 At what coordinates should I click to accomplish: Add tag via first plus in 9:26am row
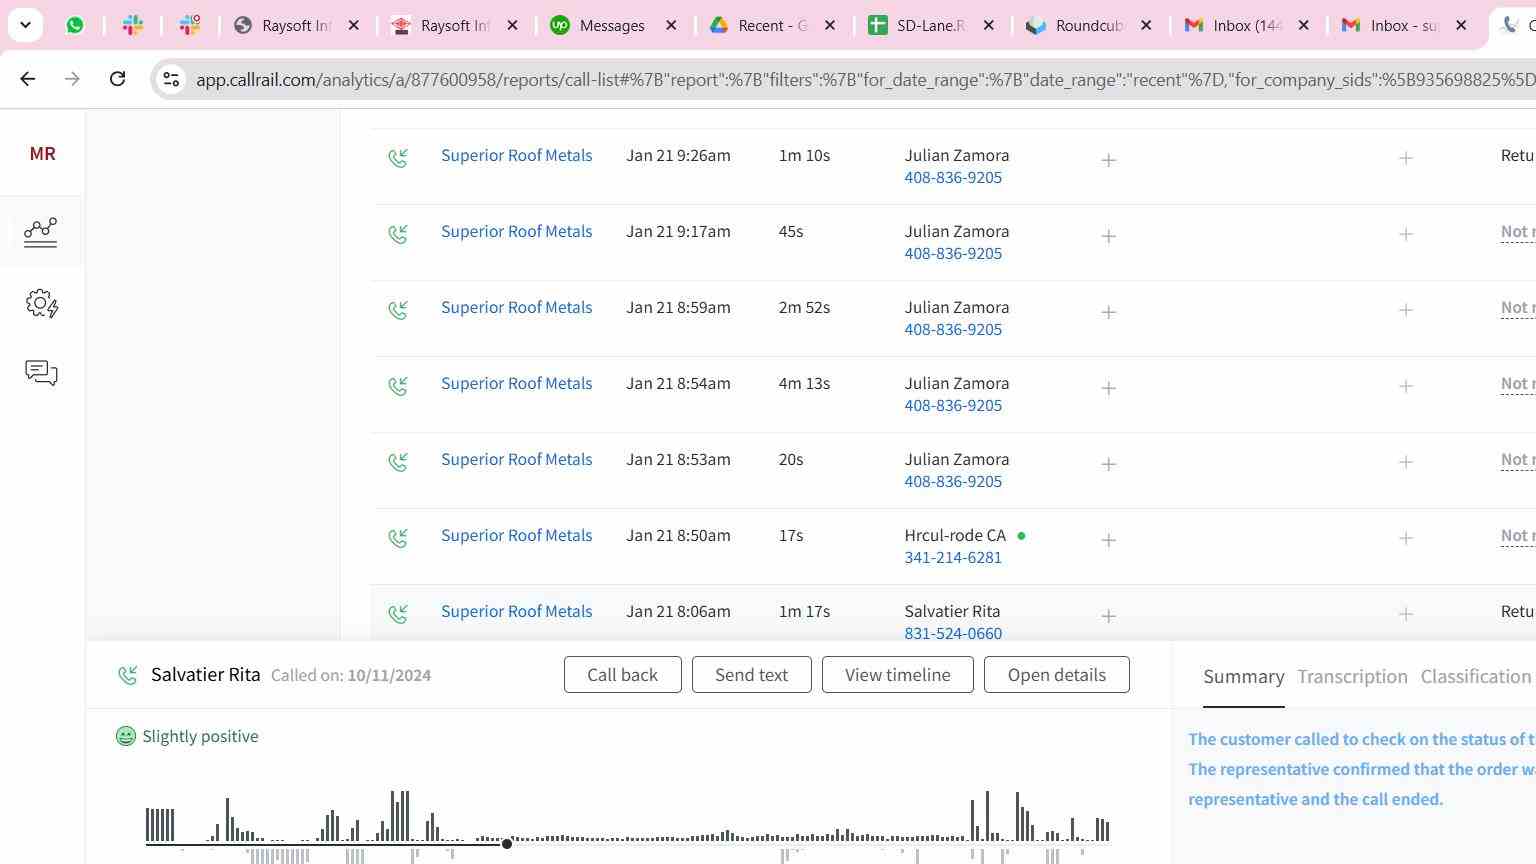coord(1108,160)
